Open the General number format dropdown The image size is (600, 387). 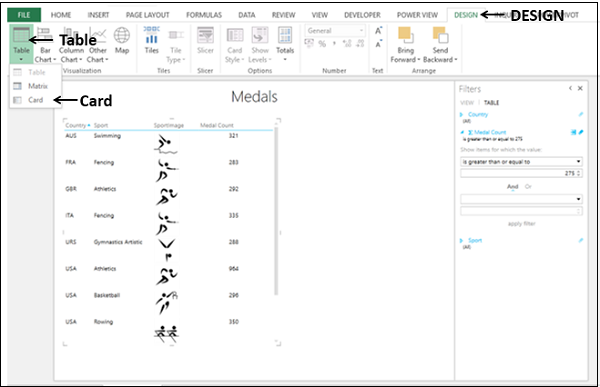pyautogui.click(x=335, y=31)
